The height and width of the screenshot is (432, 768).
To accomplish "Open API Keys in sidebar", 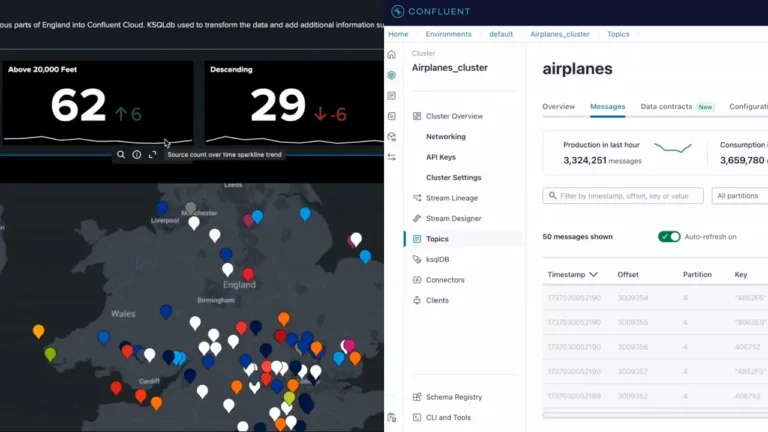I will pos(441,157).
